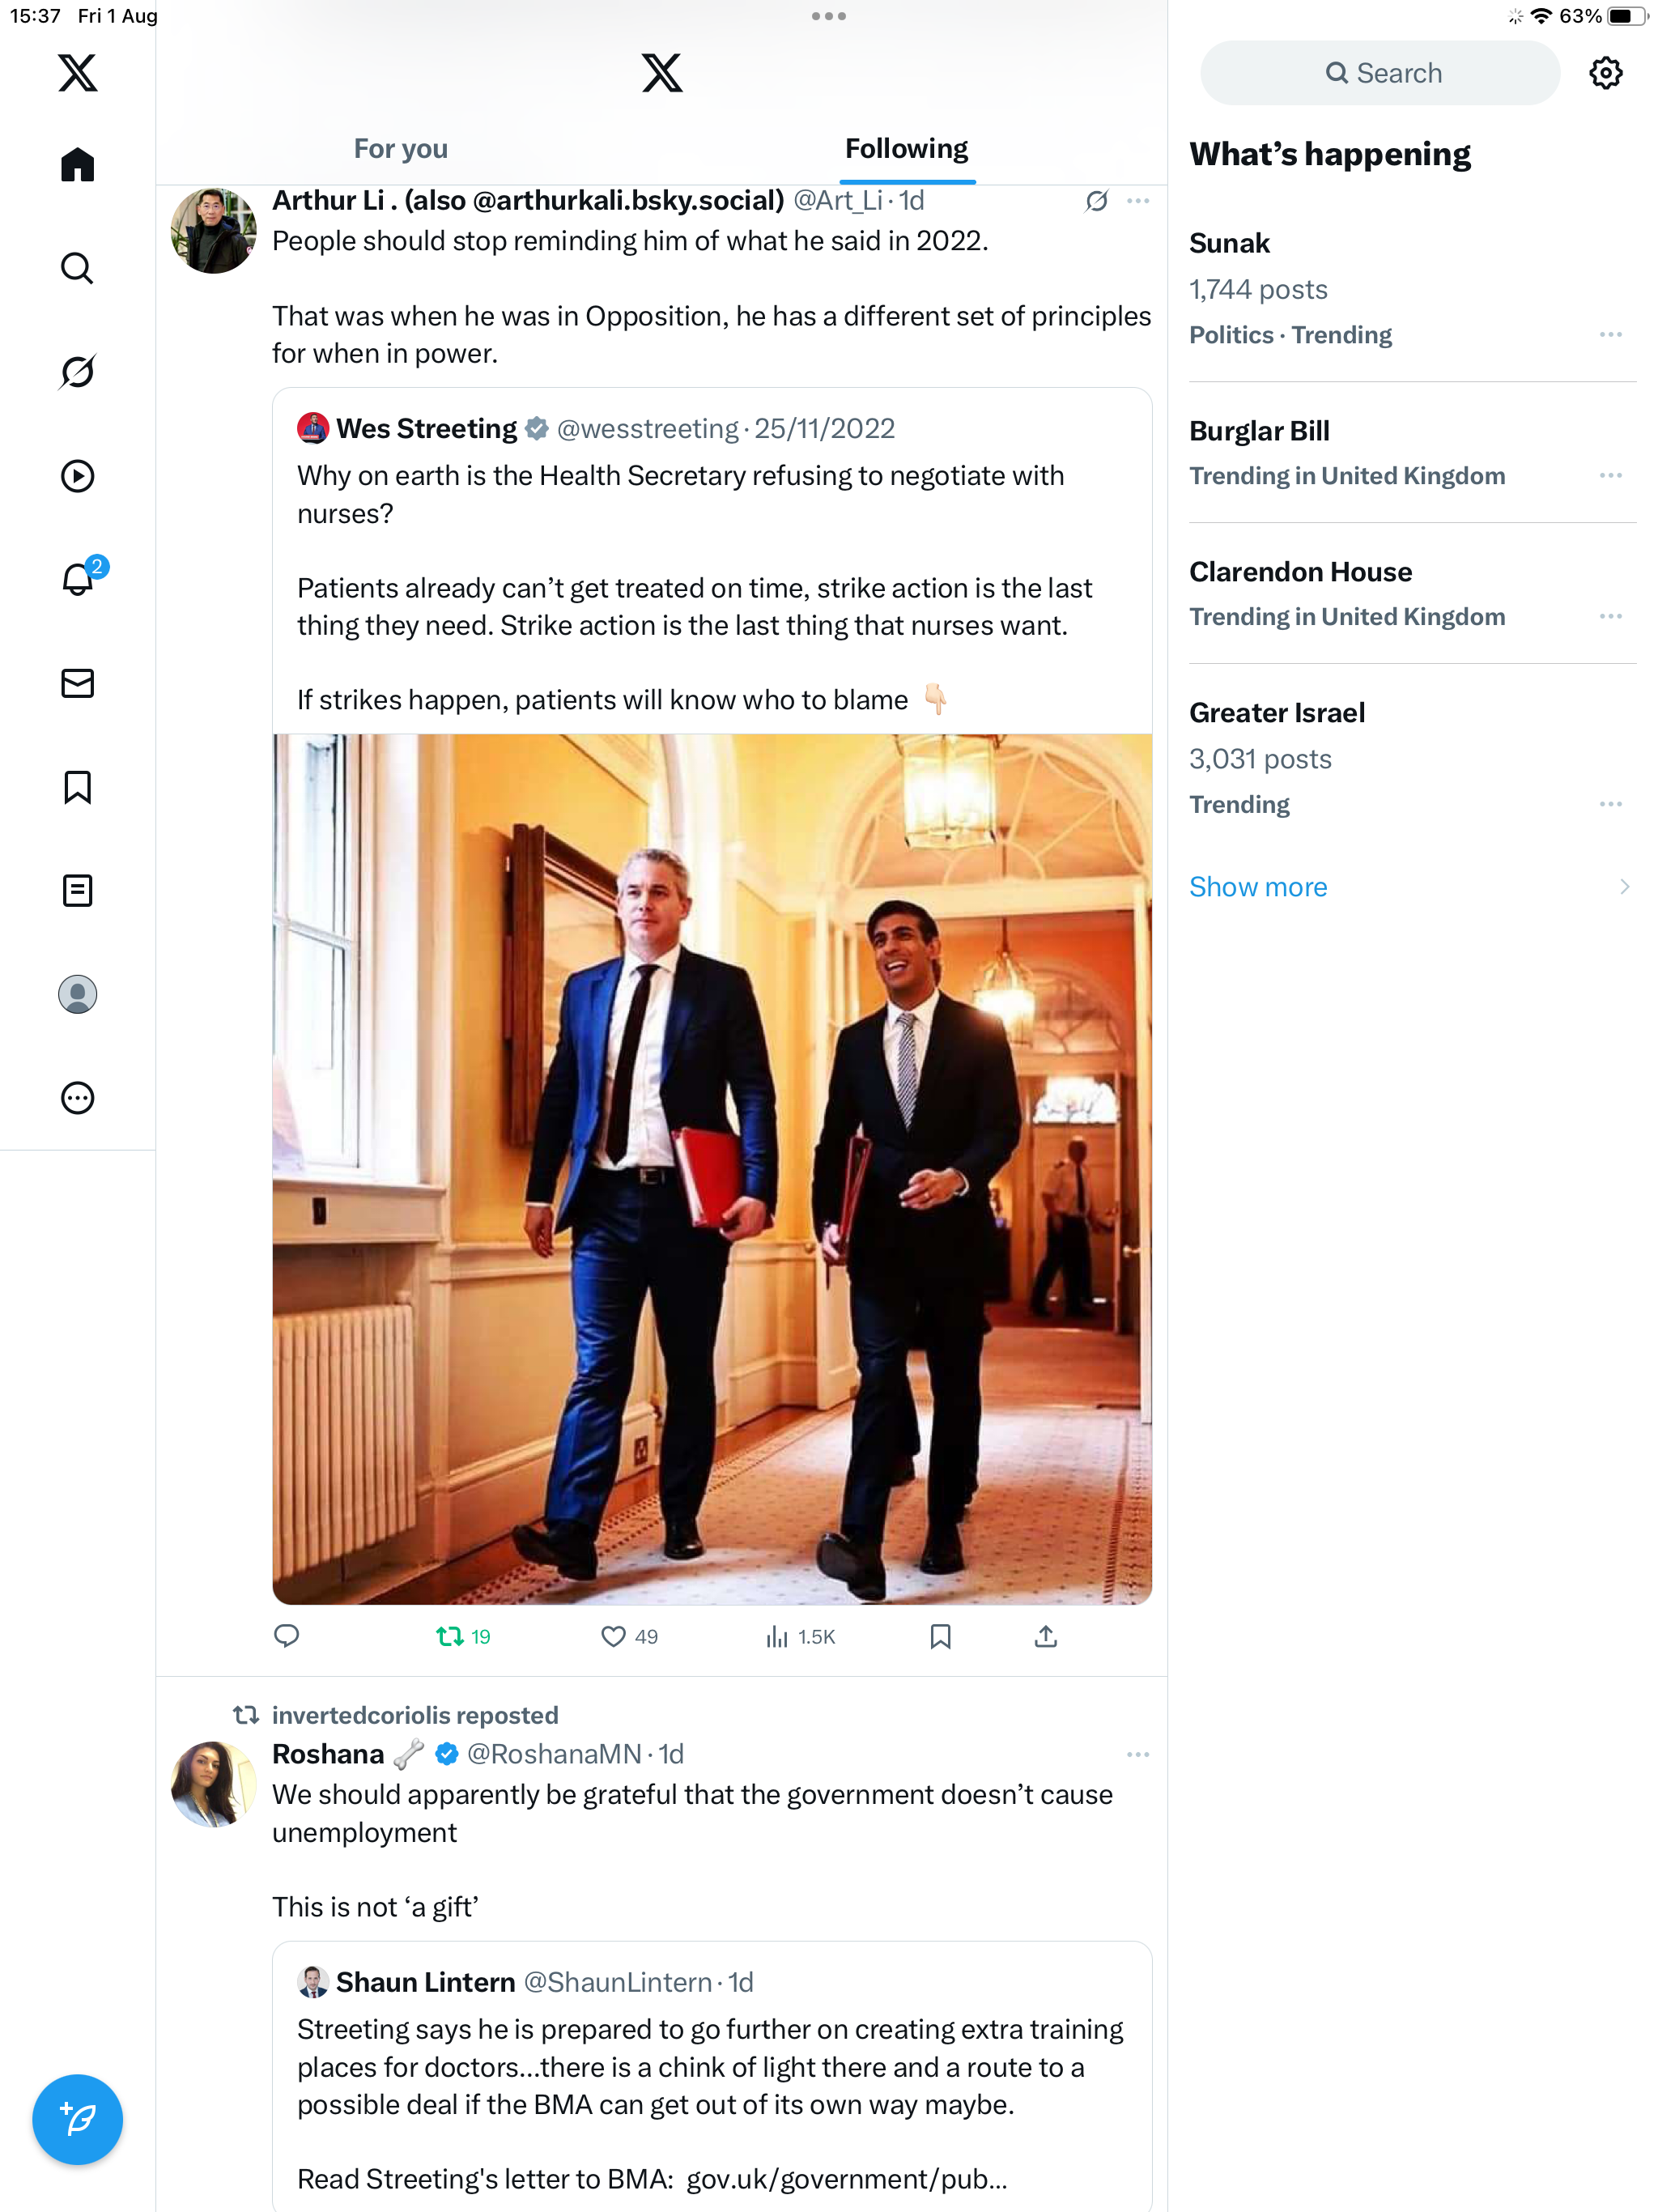Open the Notifications bell

77,579
